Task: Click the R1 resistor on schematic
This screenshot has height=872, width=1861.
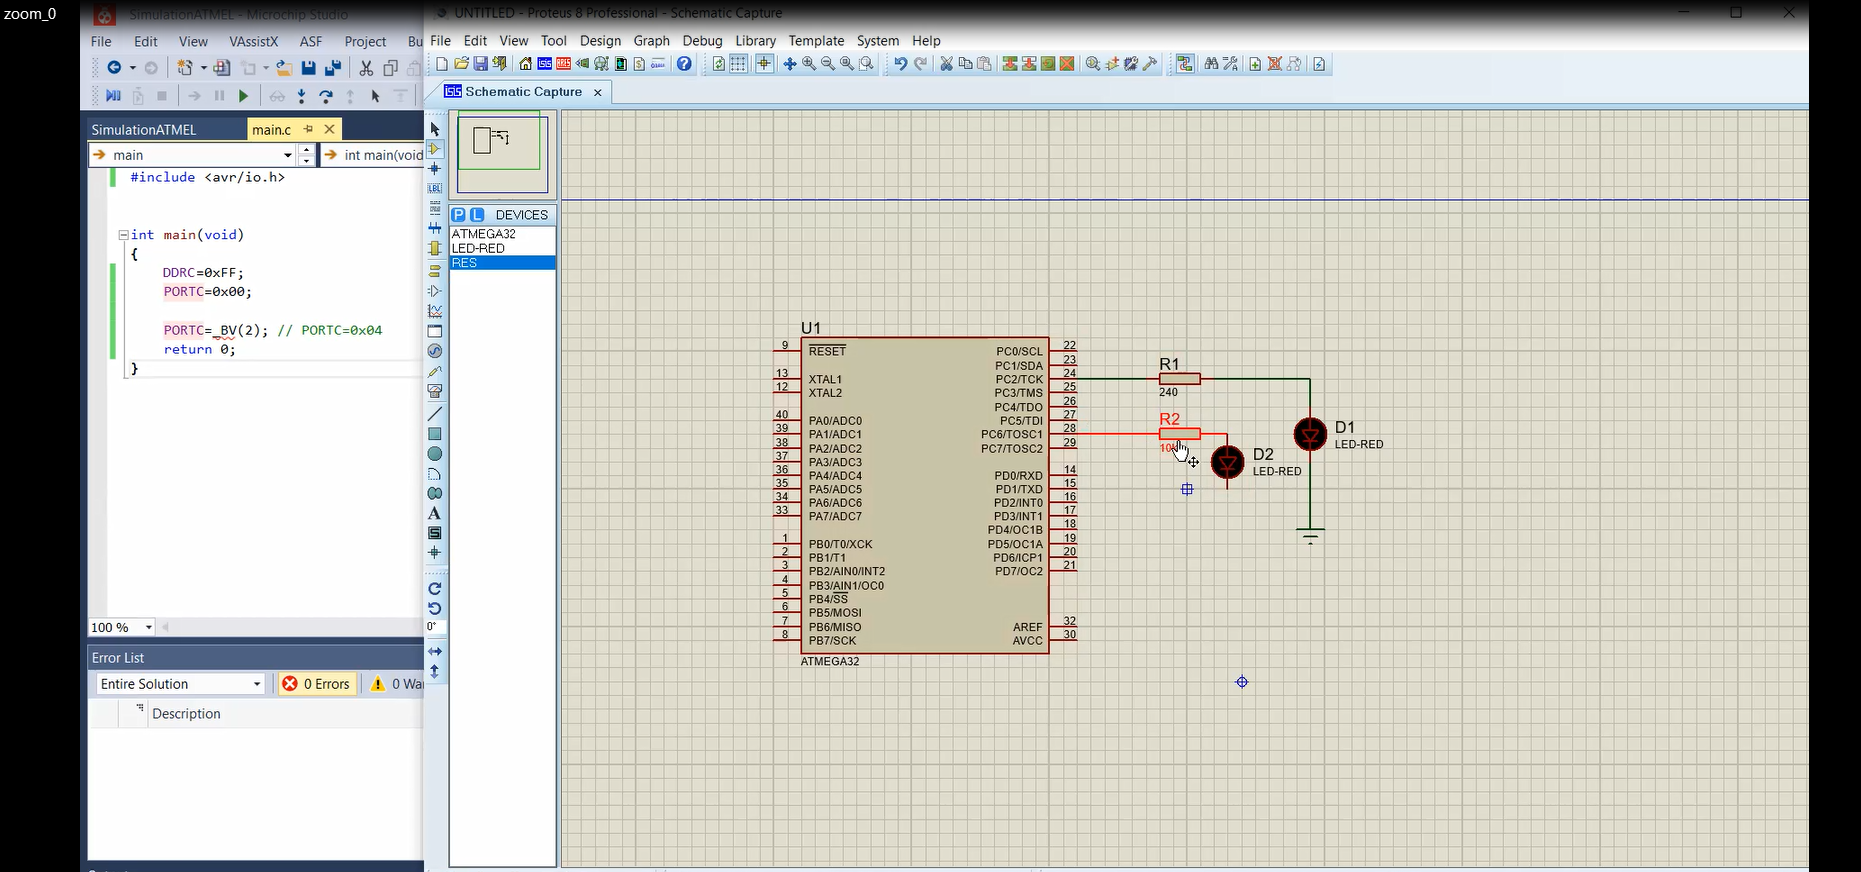Action: coord(1180,379)
